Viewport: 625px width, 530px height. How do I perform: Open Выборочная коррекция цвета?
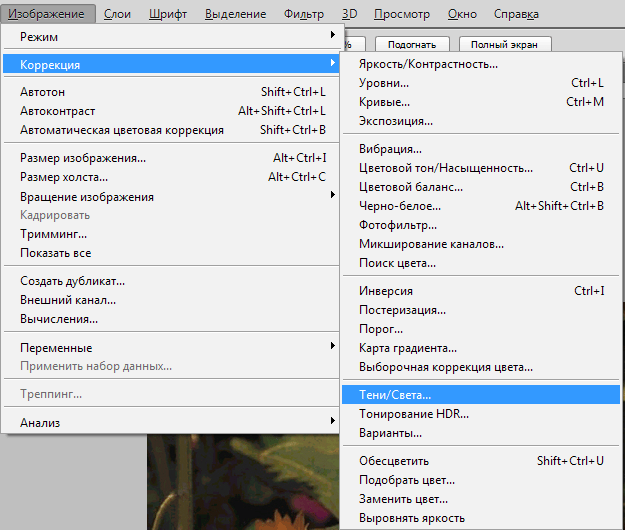click(x=481, y=367)
